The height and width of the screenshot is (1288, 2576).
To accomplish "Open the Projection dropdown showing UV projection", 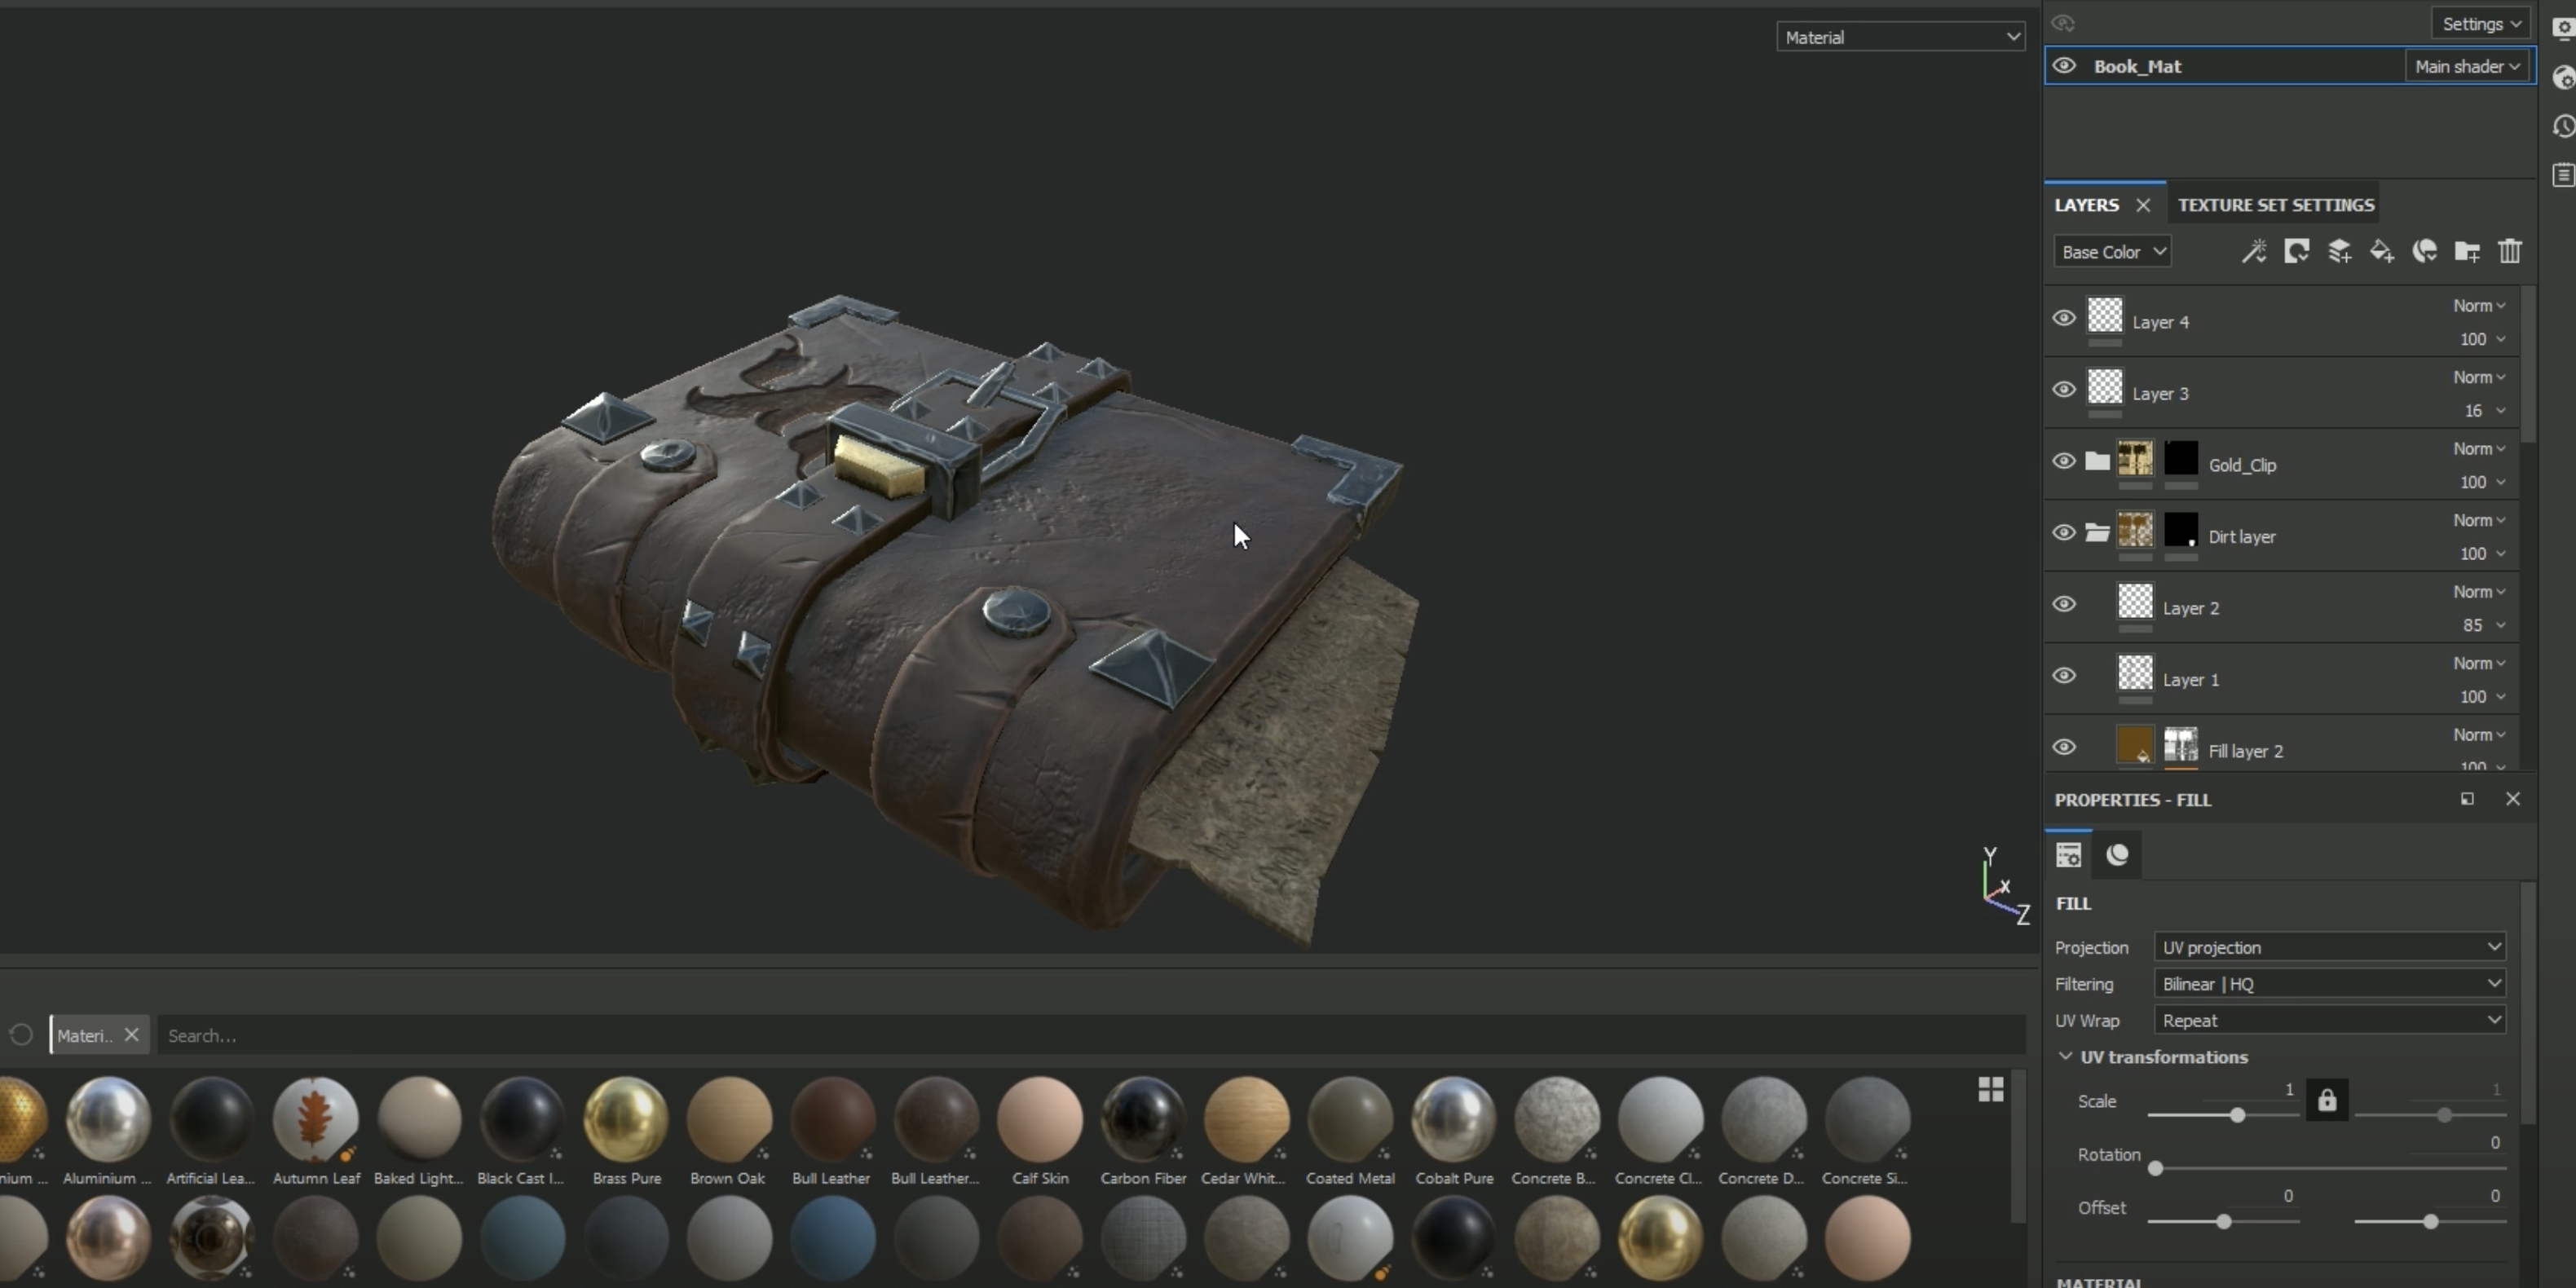I will pyautogui.click(x=2329, y=947).
